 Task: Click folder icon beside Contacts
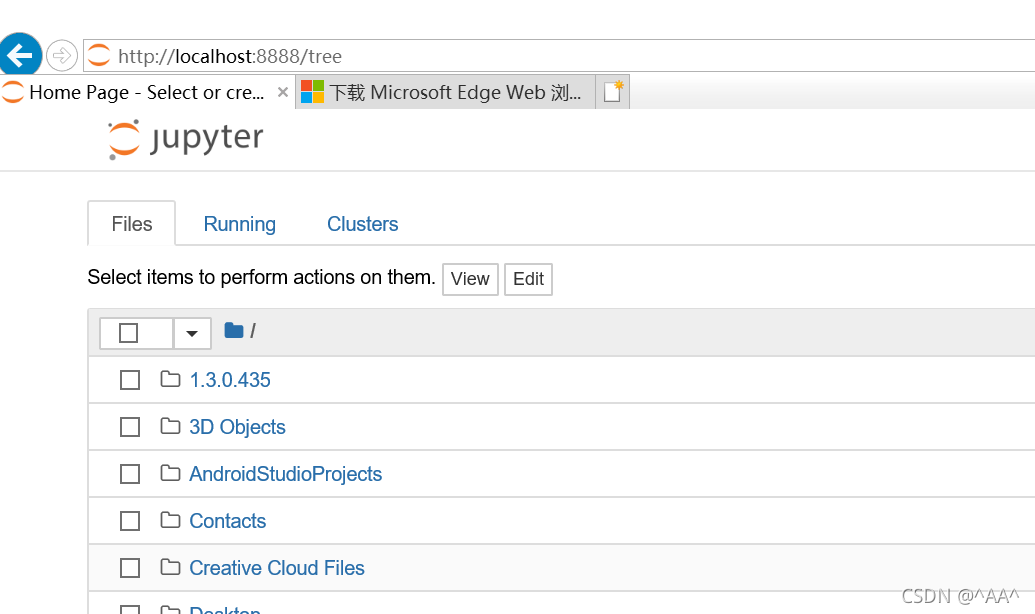170,520
